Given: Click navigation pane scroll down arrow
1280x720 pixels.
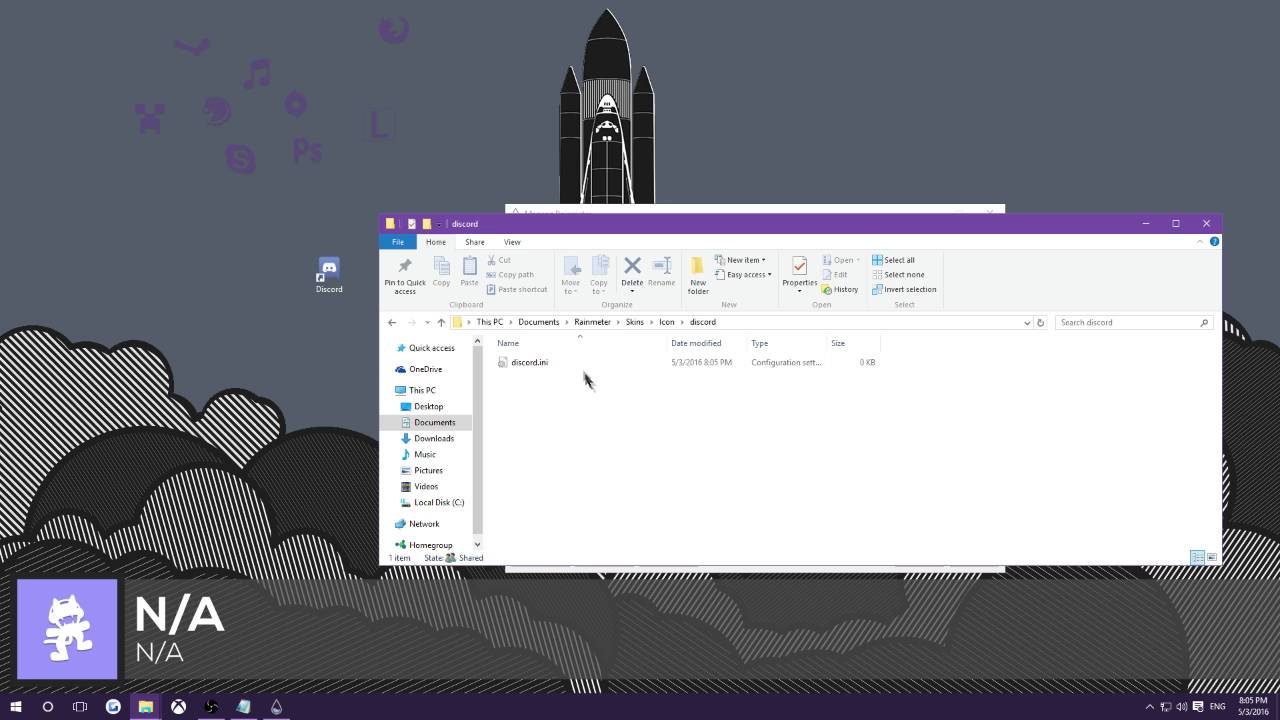Looking at the screenshot, I should click(477, 545).
